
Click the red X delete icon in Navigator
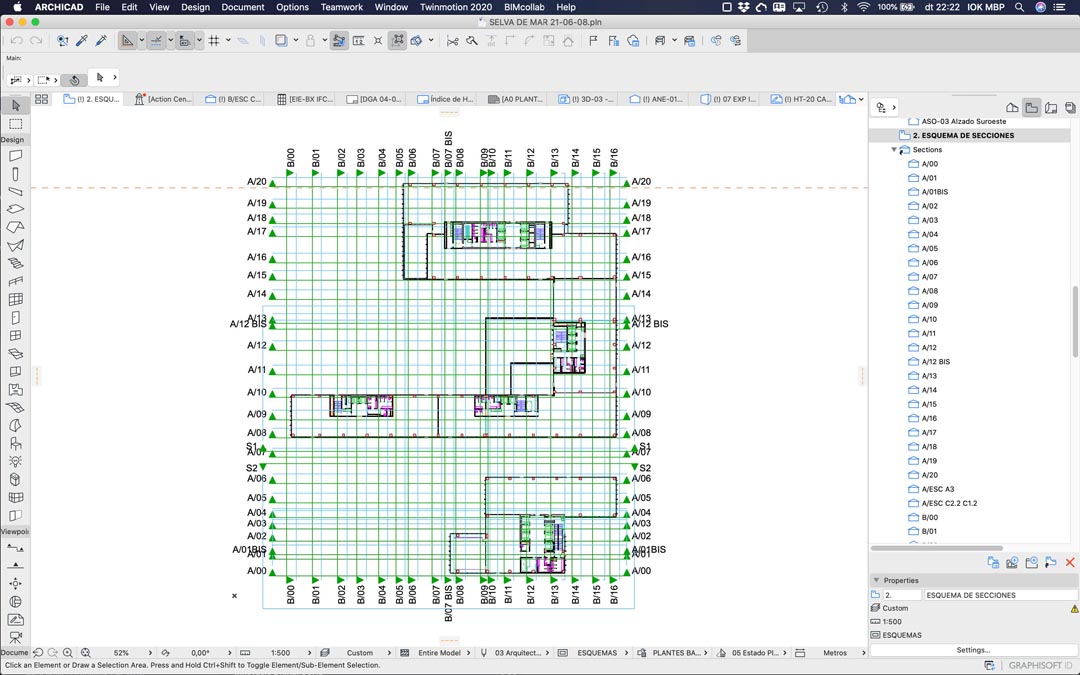click(x=1070, y=563)
